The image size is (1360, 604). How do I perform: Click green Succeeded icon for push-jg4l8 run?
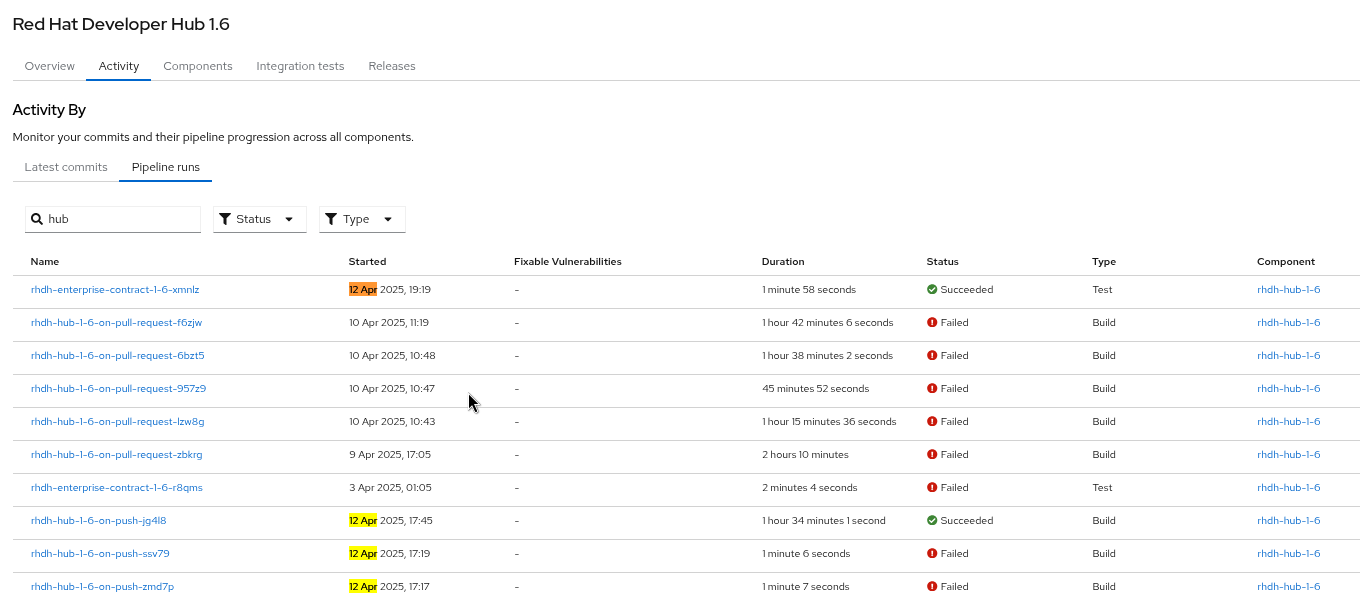click(932, 521)
